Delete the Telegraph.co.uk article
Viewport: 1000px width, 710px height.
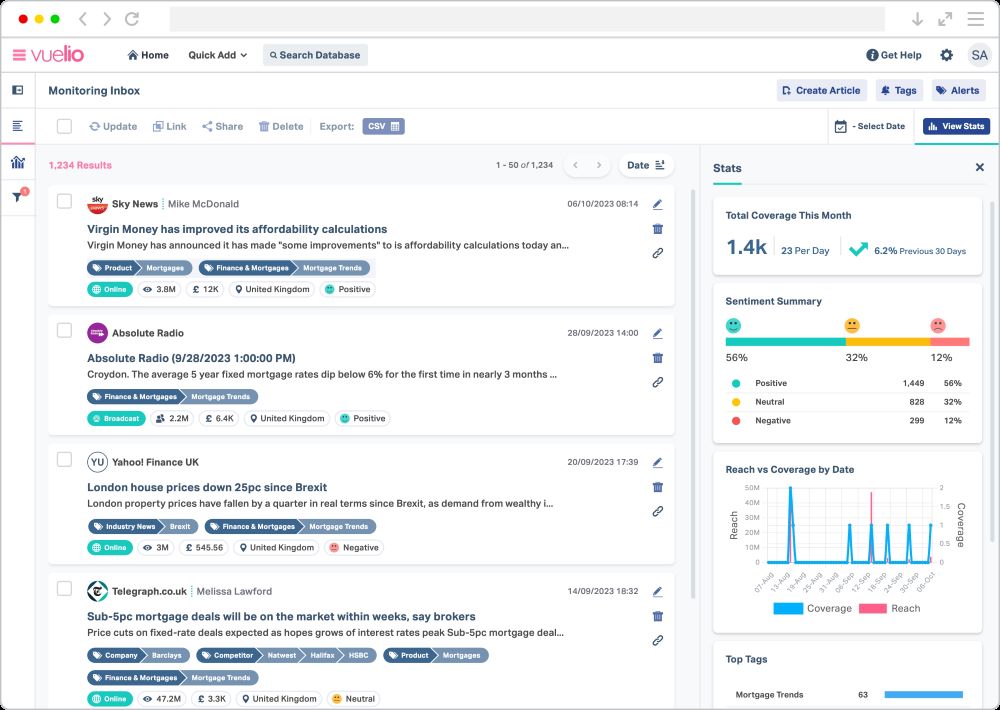tap(658, 616)
